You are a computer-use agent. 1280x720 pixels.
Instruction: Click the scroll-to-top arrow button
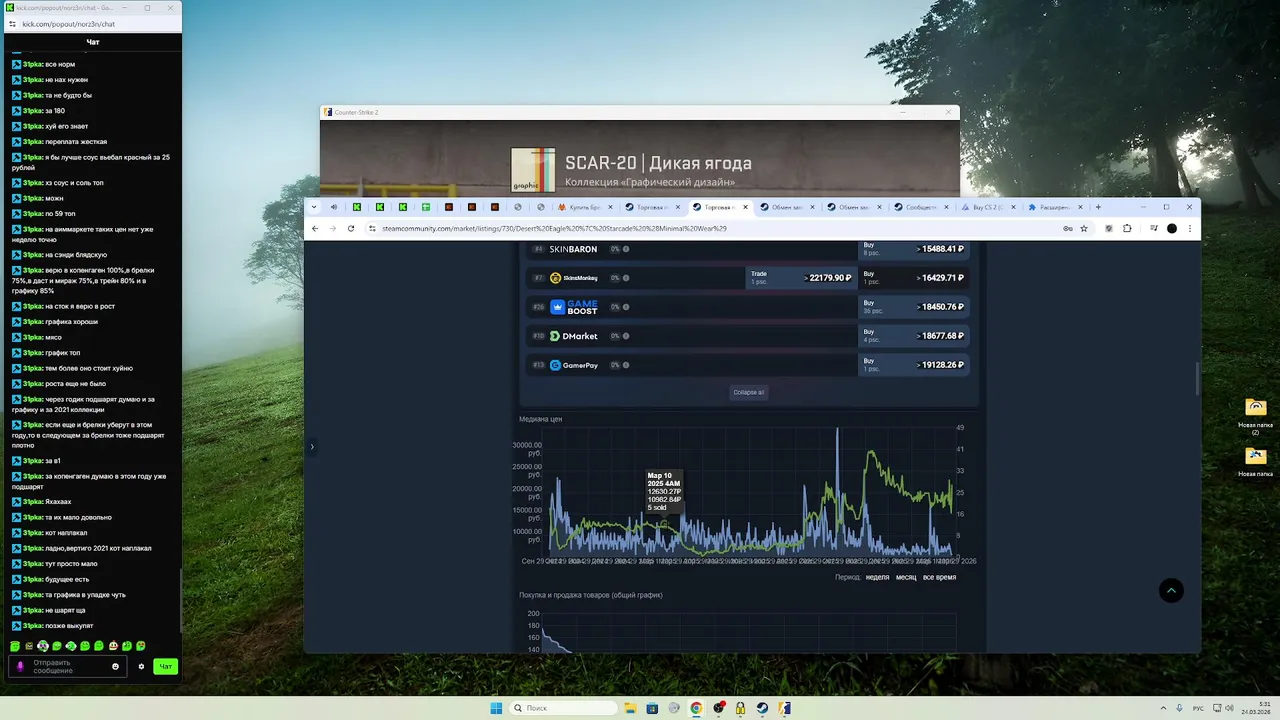click(1171, 591)
